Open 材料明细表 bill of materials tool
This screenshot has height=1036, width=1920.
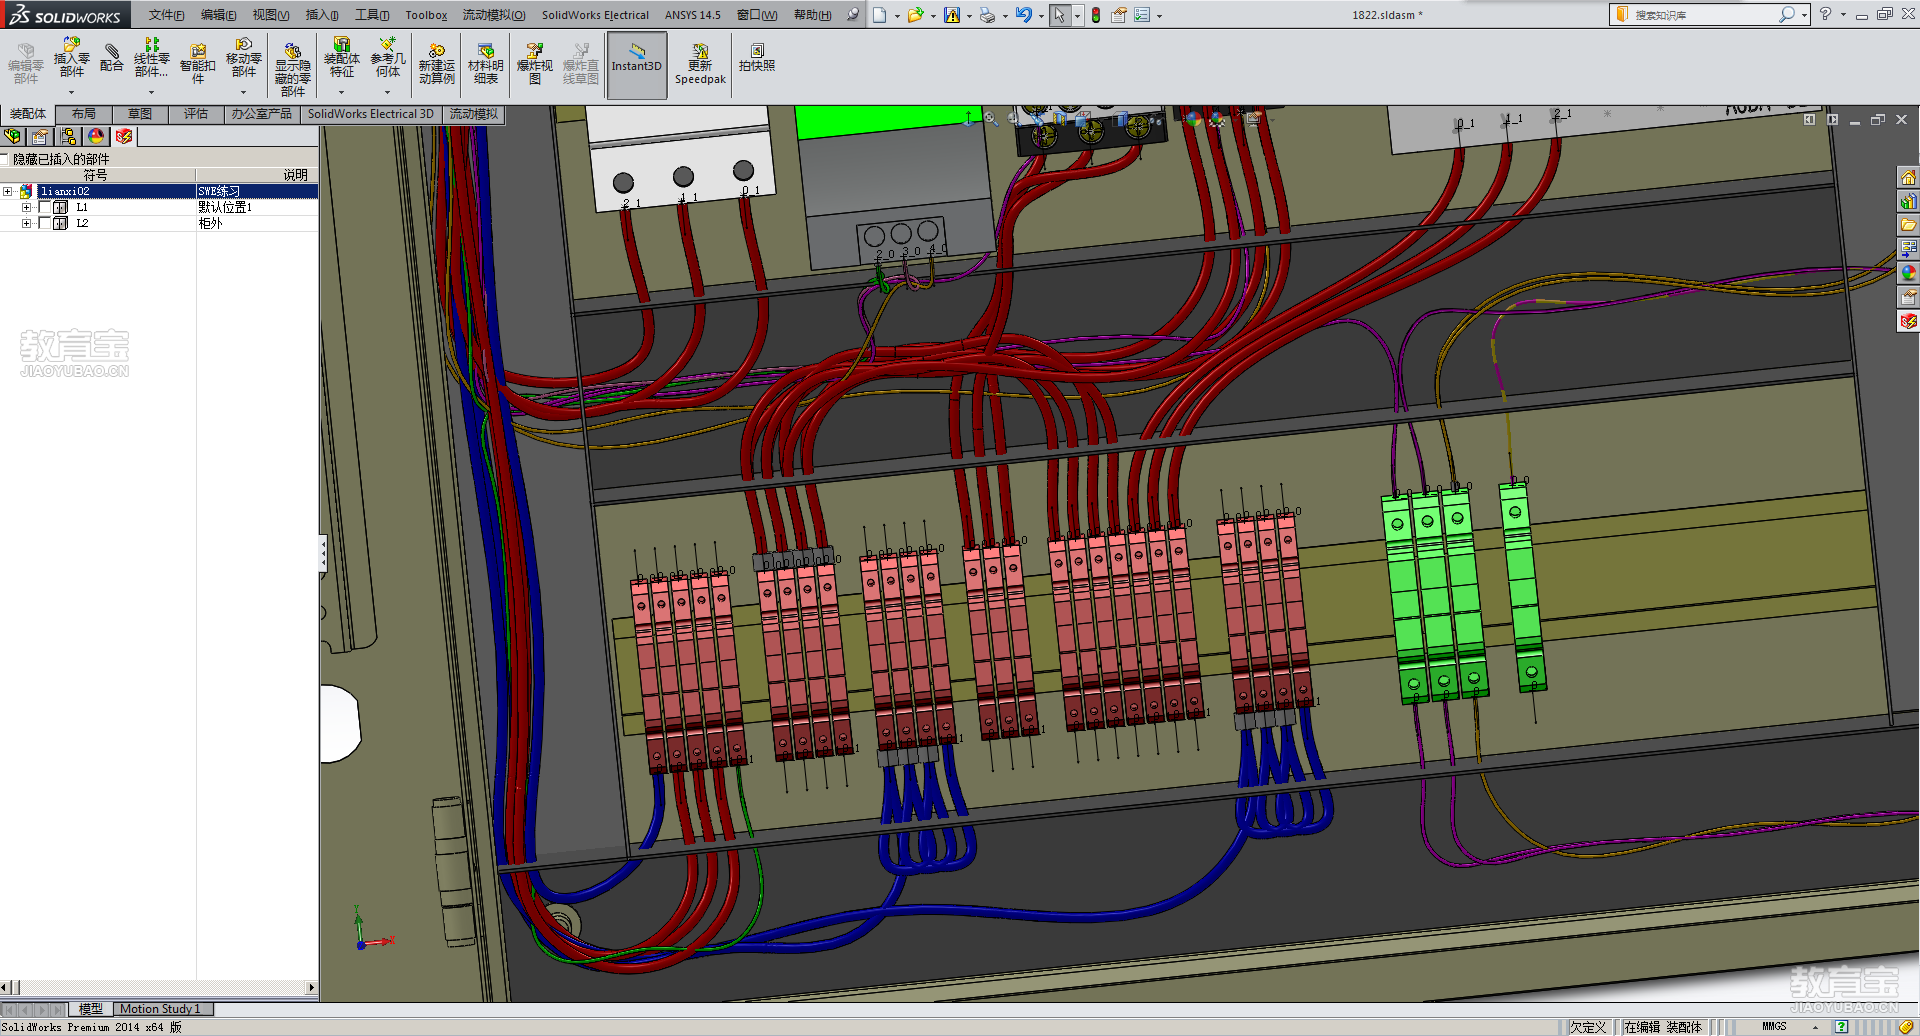pyautogui.click(x=485, y=63)
